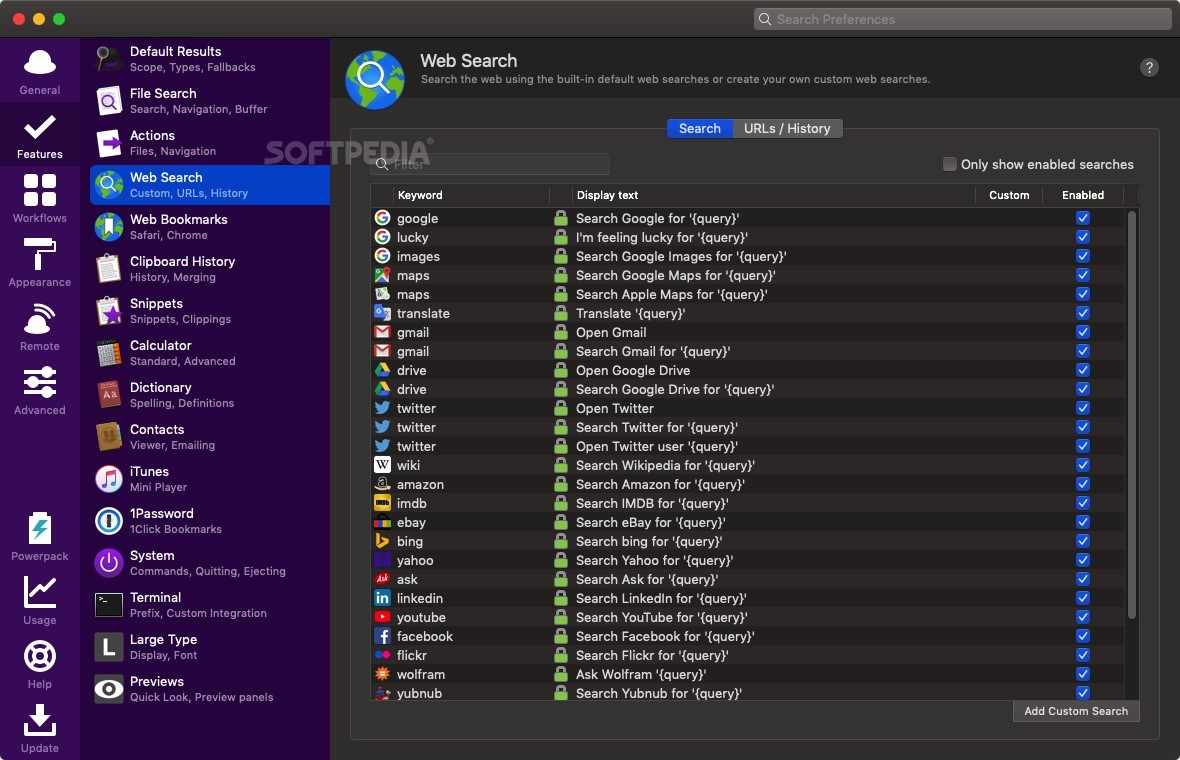
Task: Click Add Custom Search button
Action: click(1075, 711)
